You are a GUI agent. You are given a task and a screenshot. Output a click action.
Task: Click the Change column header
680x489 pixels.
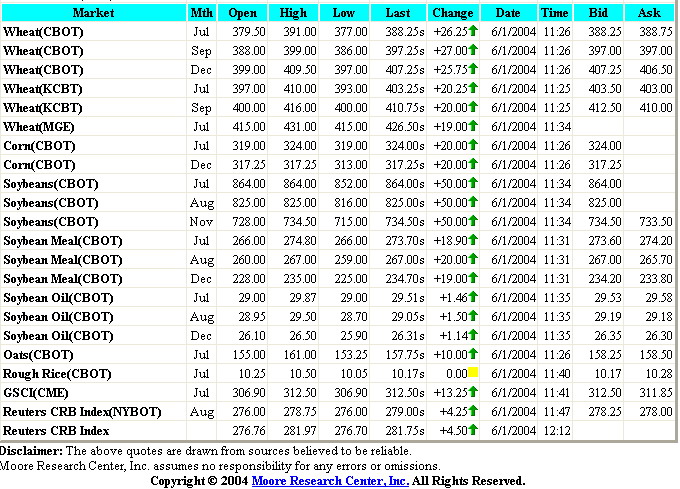(453, 13)
